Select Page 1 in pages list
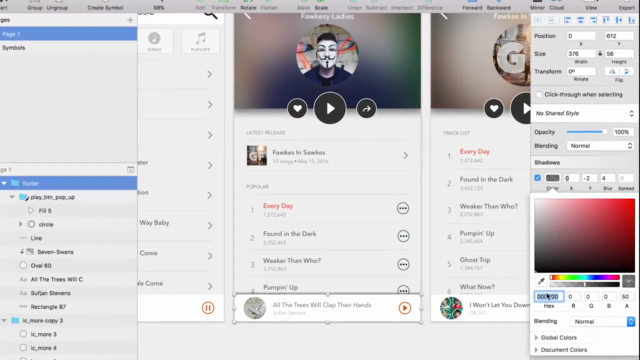The width and height of the screenshot is (640, 360). 68,34
